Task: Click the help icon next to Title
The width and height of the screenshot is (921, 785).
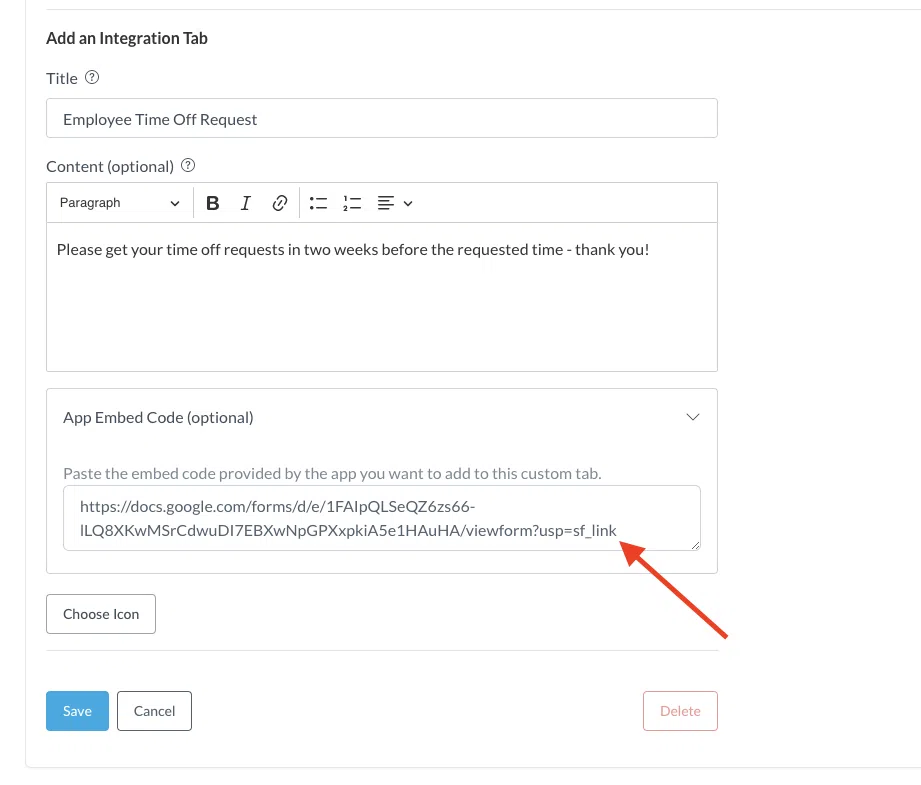Action: [92, 77]
